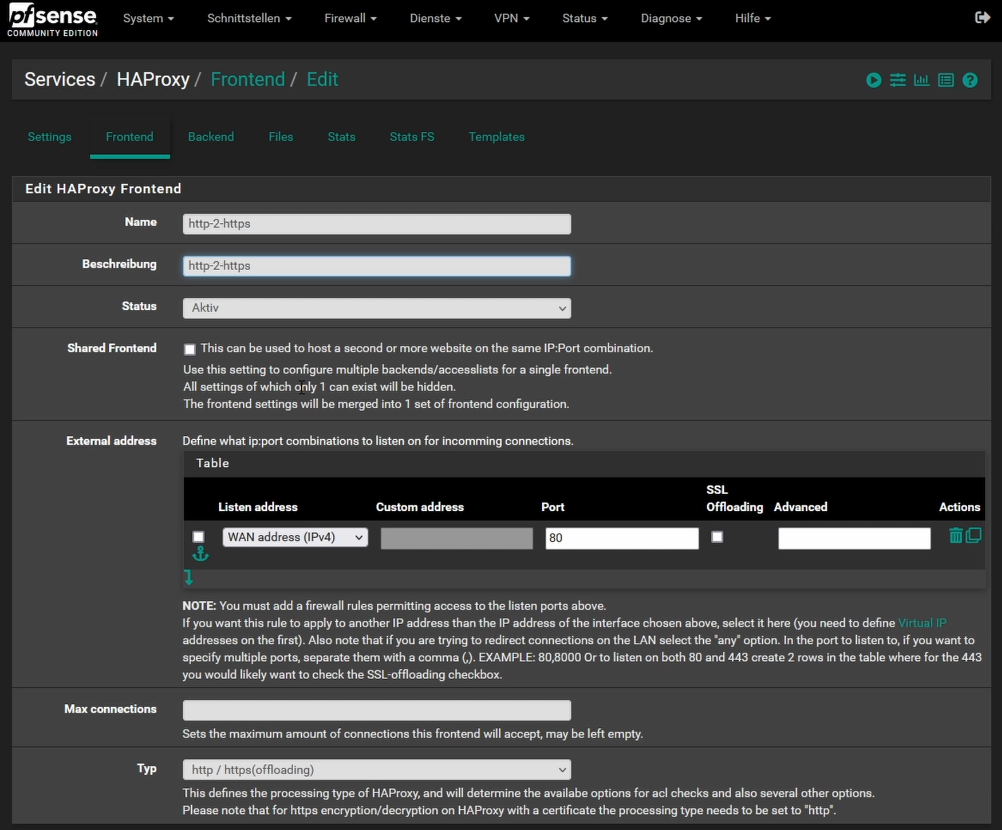Open the log entries list icon
1002x830 pixels.
946,80
